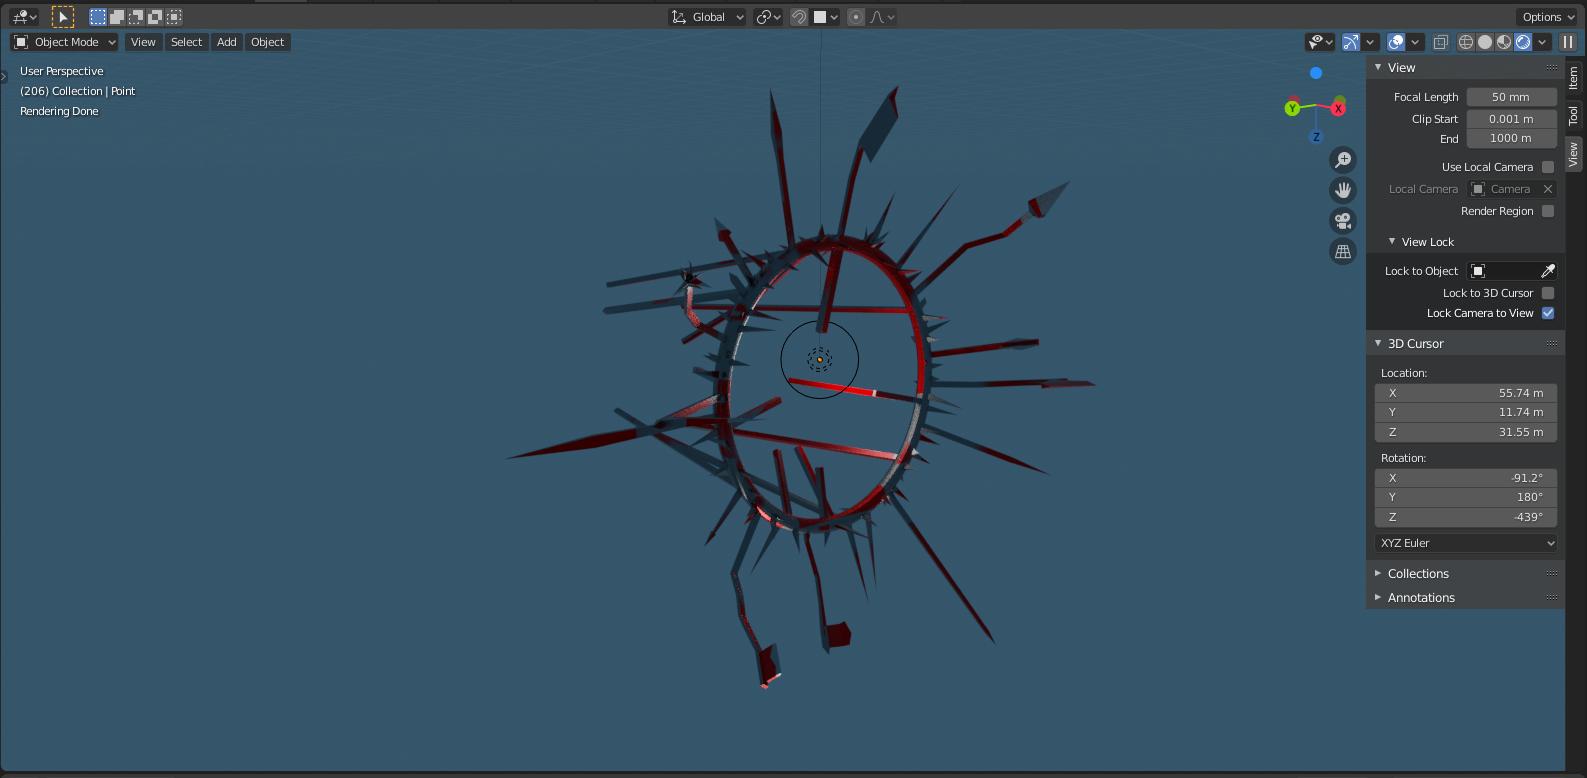Click the cursor Location X 55.74 m field
The width and height of the screenshot is (1587, 778).
point(1466,393)
